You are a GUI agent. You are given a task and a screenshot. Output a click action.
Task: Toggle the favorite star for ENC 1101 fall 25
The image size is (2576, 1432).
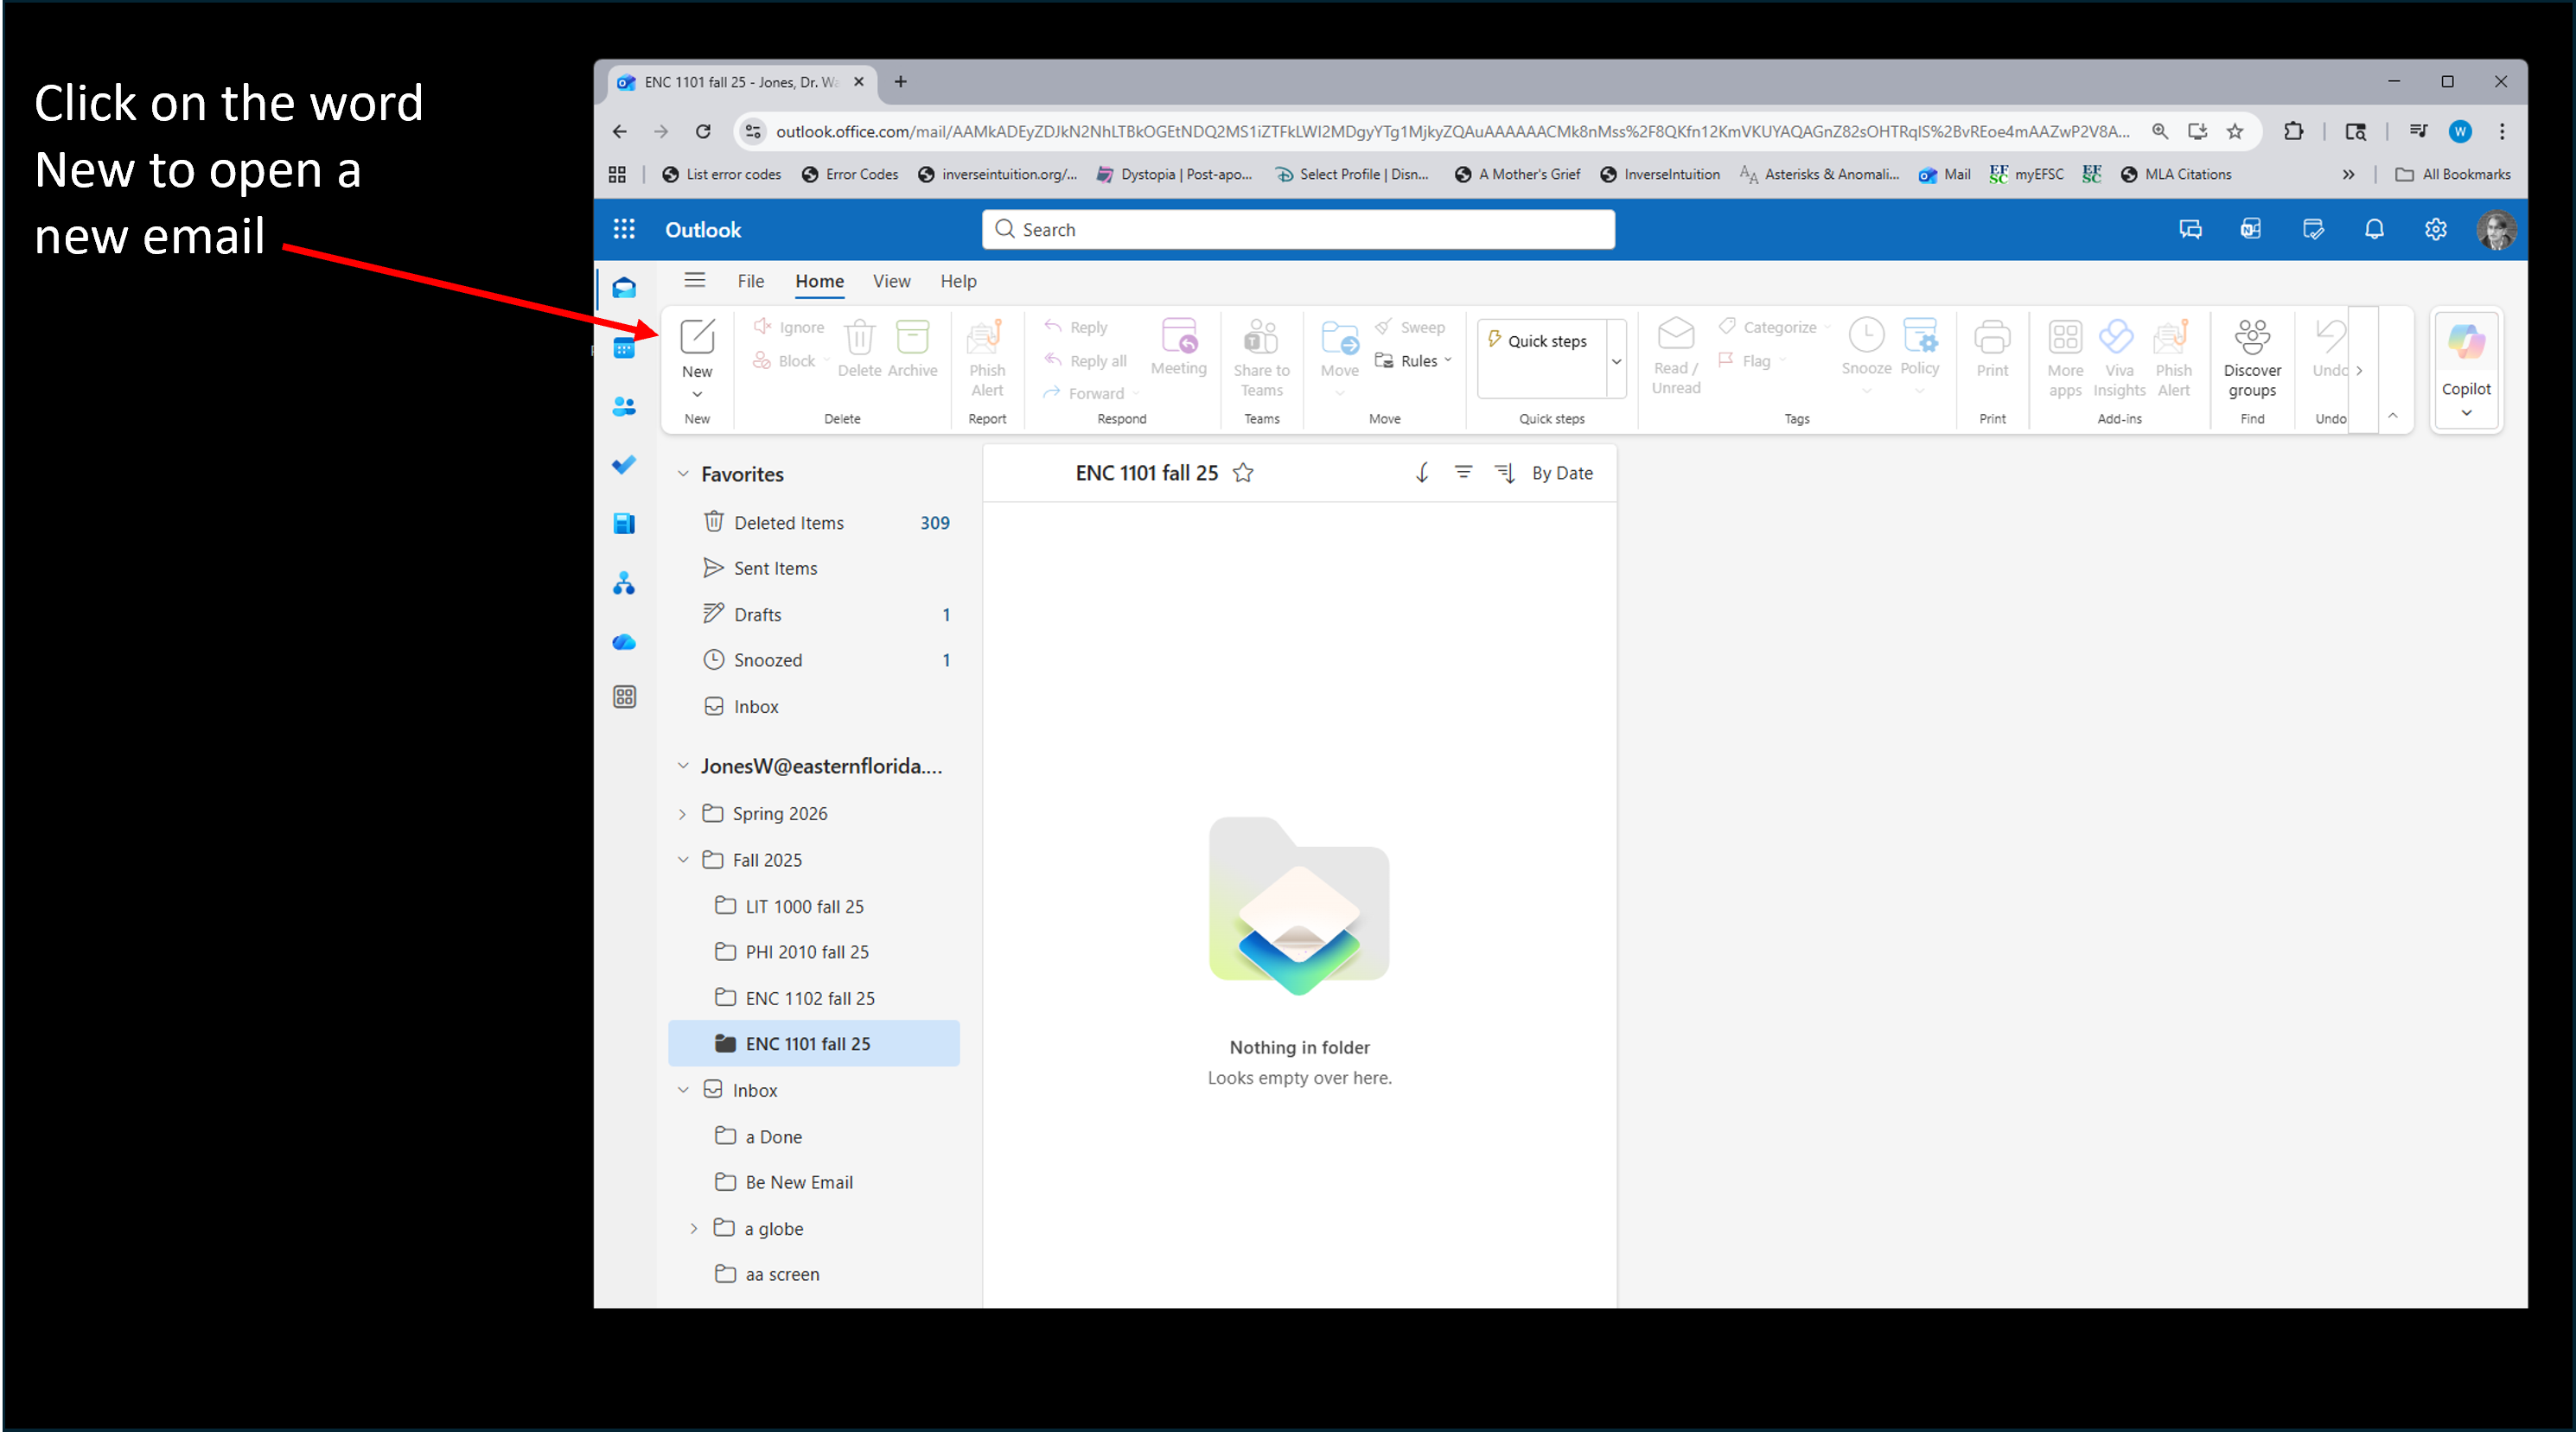click(x=1243, y=473)
